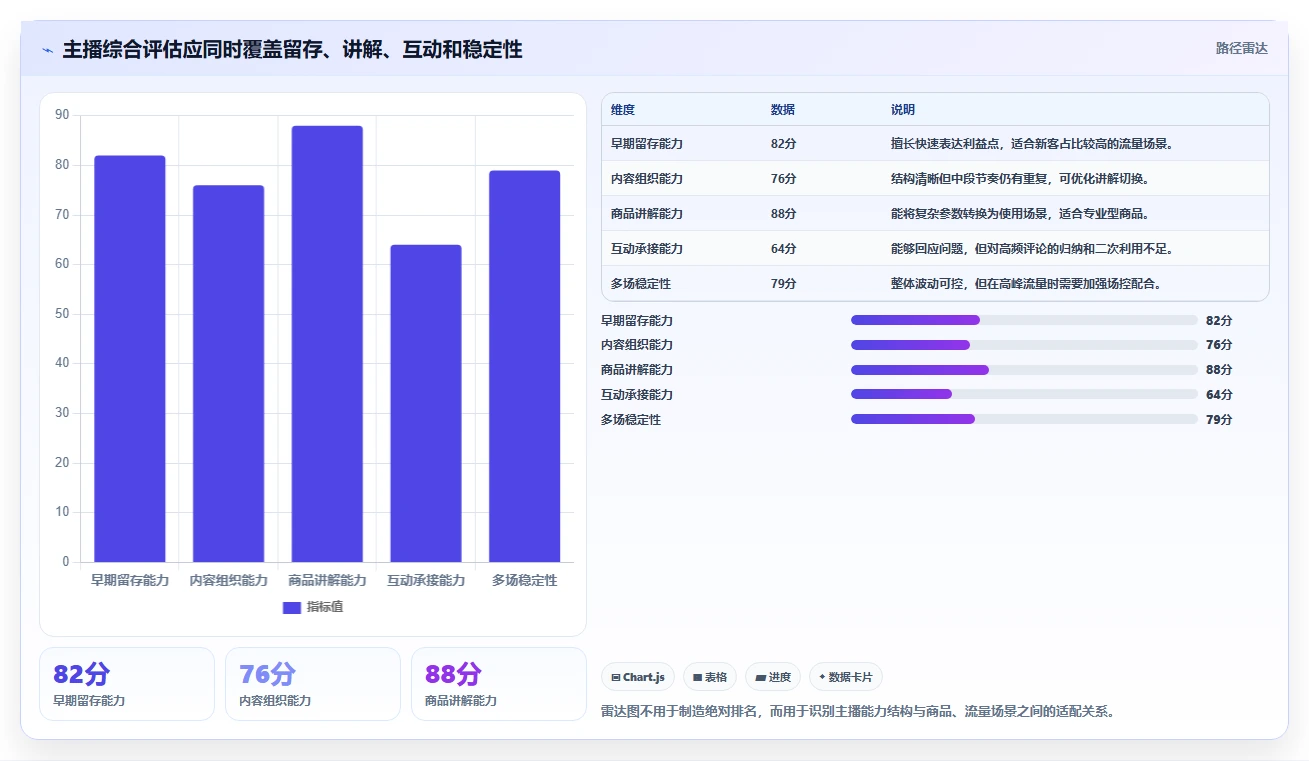Select table cell 内容组织能力
Viewport: 1309px width, 761px height.
tap(647, 179)
